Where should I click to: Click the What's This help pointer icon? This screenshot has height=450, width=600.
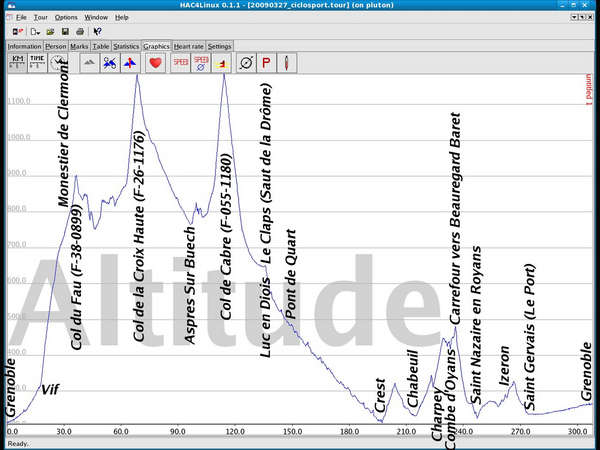[x=97, y=31]
